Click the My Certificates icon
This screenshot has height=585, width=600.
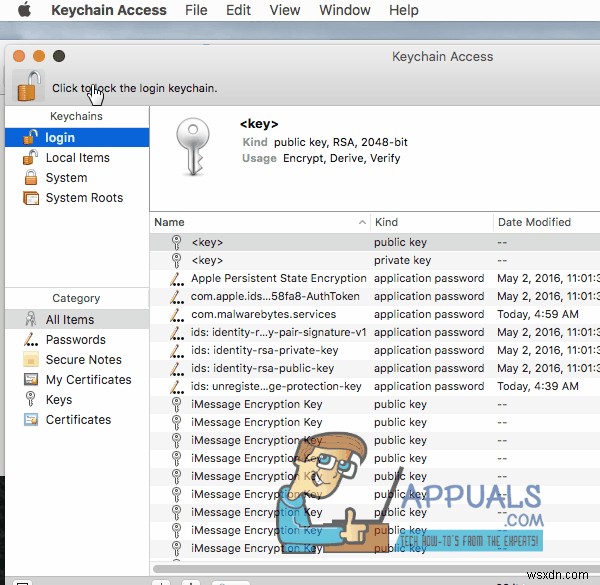[x=31, y=380]
